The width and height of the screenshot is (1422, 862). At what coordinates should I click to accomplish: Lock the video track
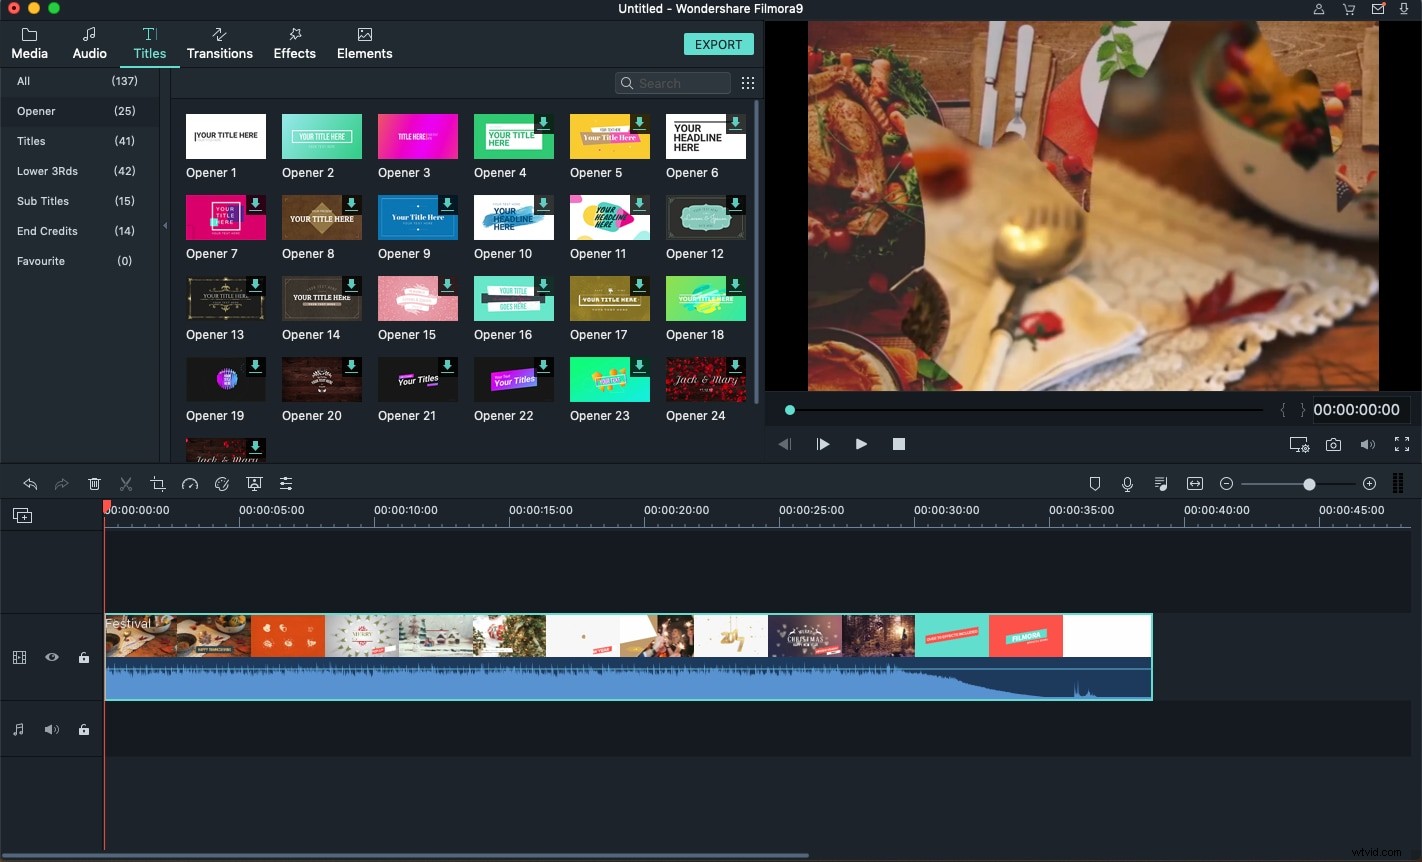pyautogui.click(x=84, y=657)
